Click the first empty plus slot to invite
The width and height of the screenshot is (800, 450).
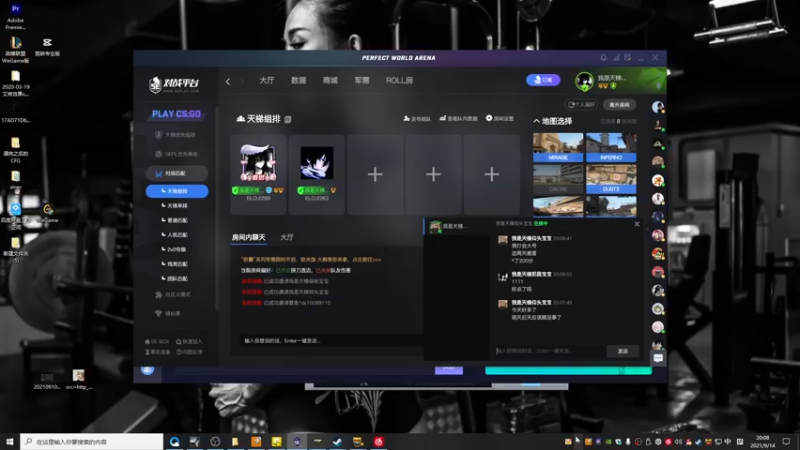tap(375, 174)
